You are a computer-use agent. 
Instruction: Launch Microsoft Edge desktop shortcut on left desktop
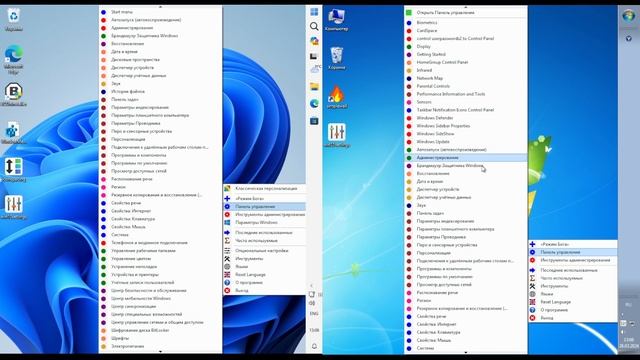[13, 60]
